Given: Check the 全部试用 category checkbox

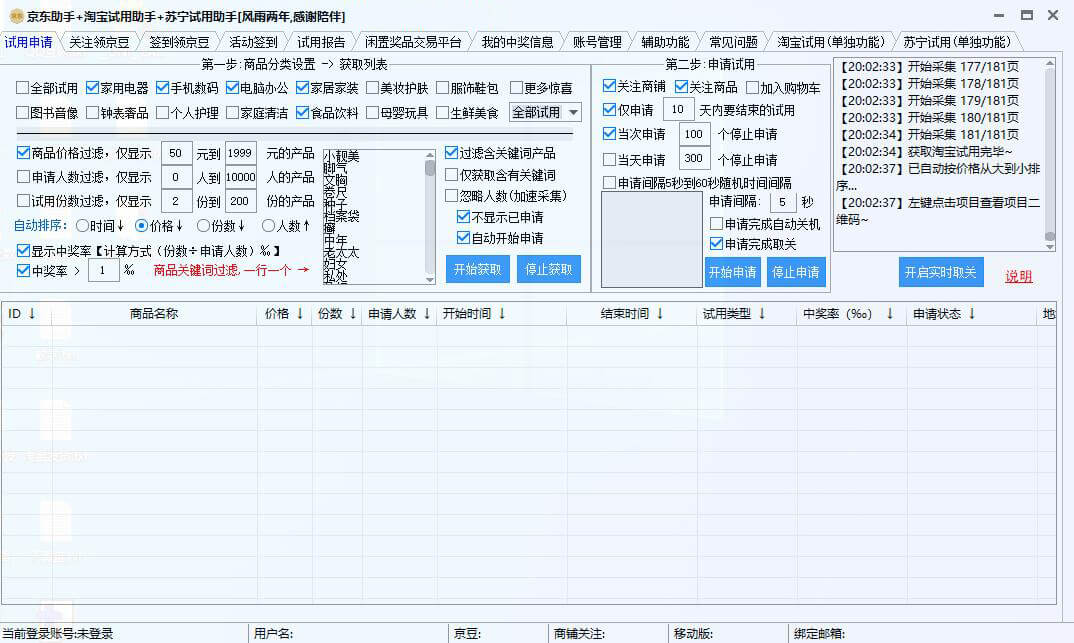Looking at the screenshot, I should (x=23, y=88).
